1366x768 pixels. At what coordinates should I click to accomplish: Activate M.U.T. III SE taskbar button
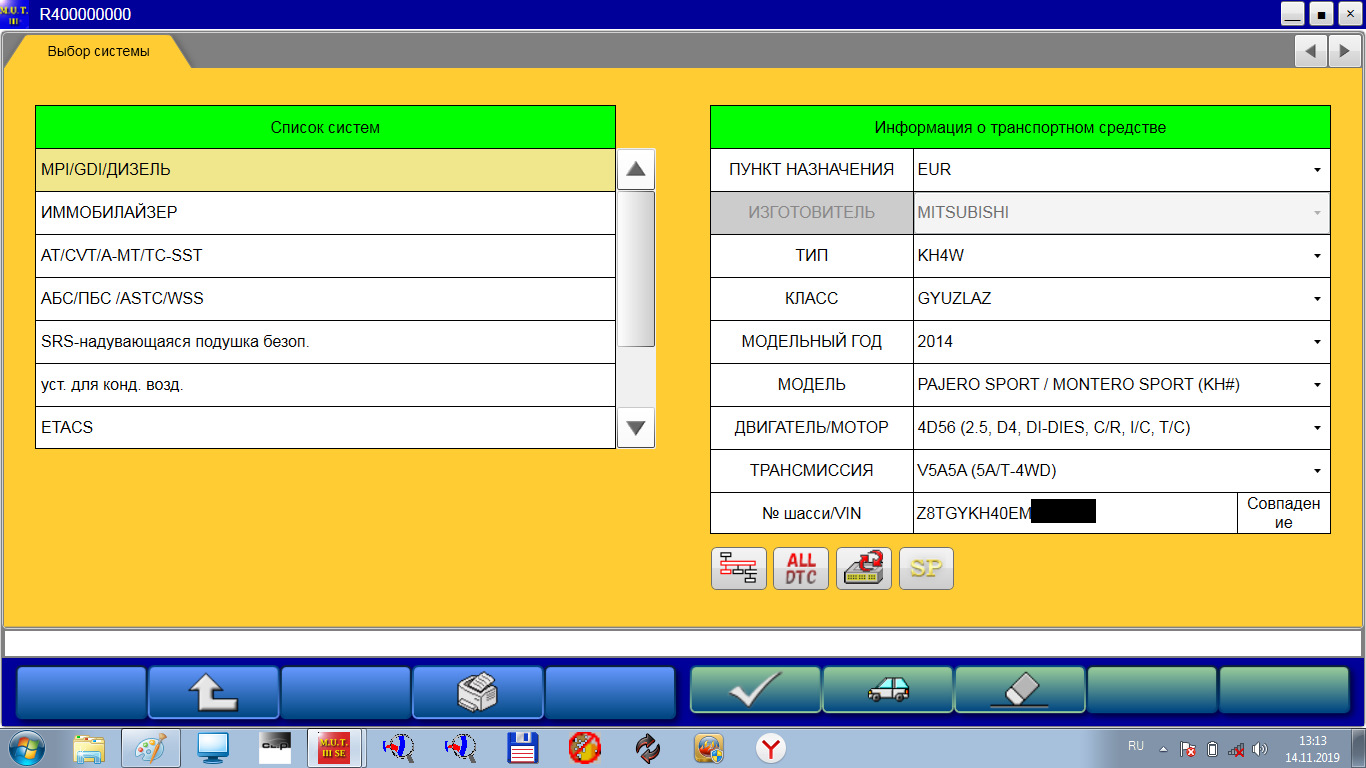tap(334, 748)
